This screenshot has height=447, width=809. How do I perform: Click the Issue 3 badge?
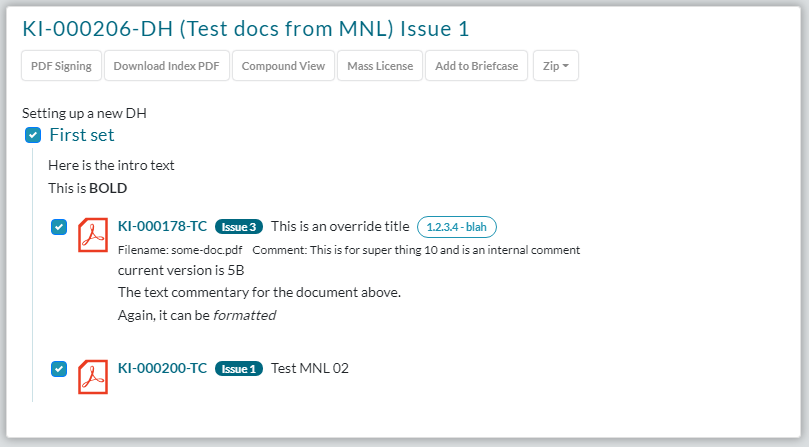[239, 227]
